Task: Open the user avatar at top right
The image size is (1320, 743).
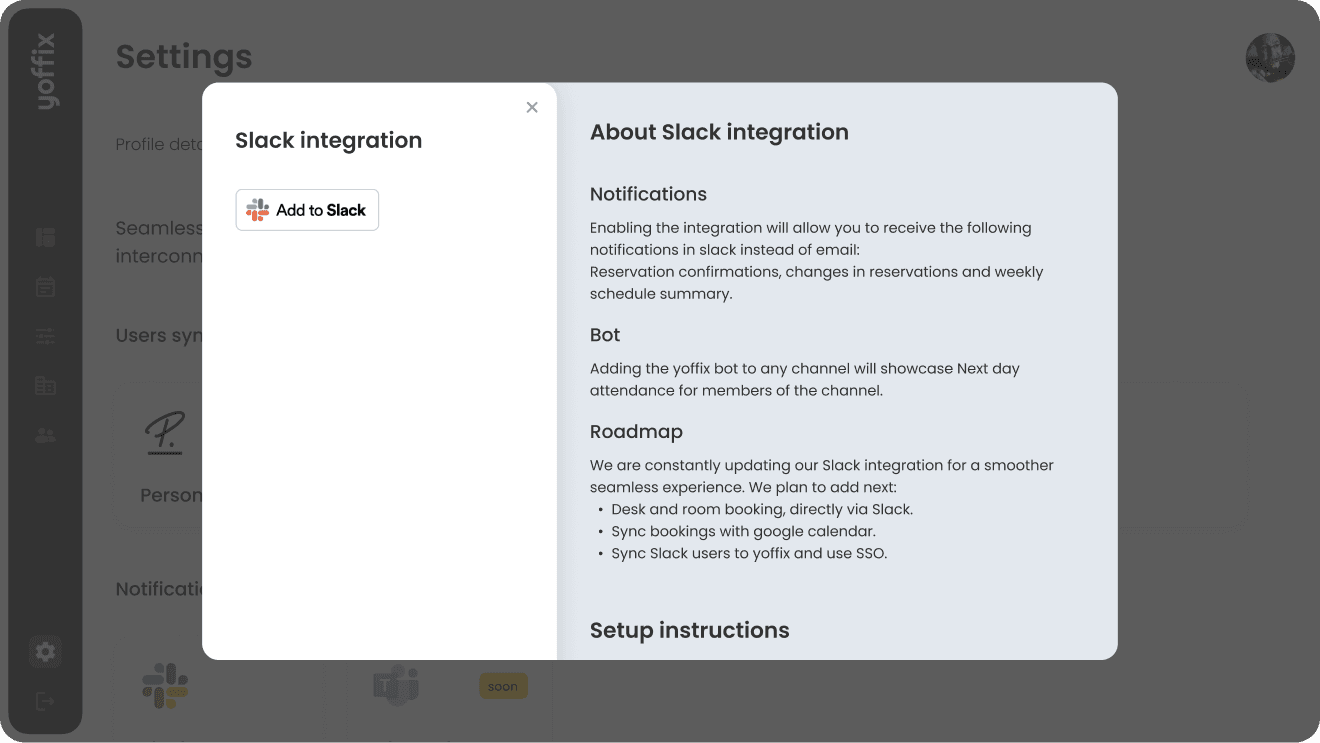Action: [x=1270, y=58]
